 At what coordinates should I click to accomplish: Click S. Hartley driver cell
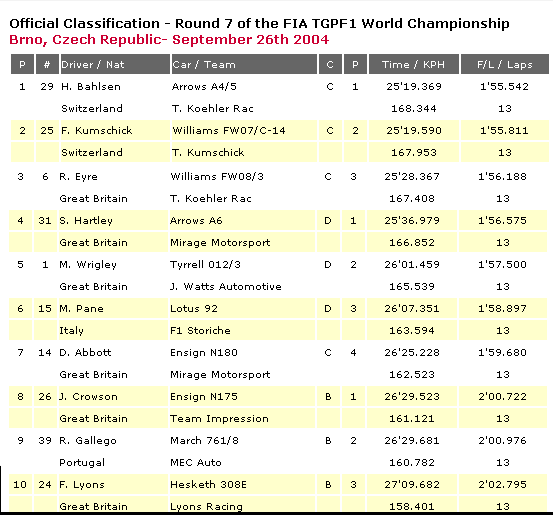pos(113,220)
